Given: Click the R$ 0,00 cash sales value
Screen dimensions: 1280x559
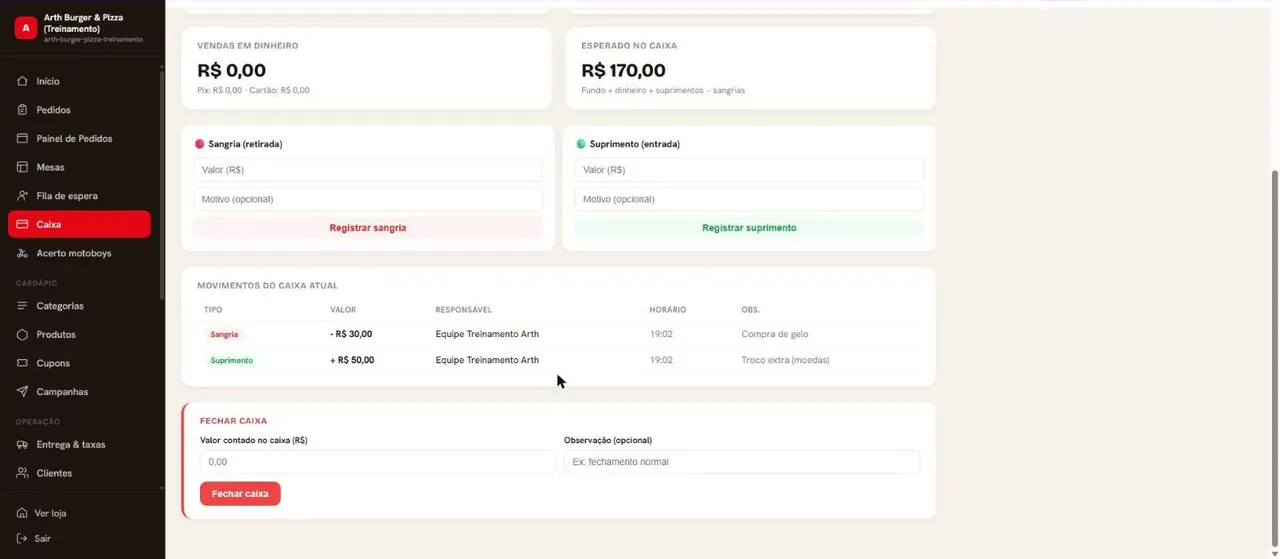Looking at the screenshot, I should pyautogui.click(x=232, y=71).
